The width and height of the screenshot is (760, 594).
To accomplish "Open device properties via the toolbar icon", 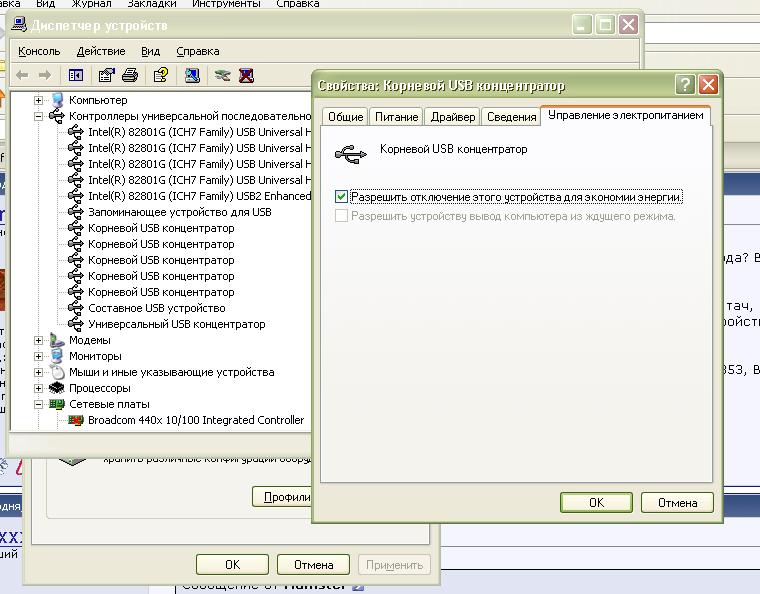I will tap(106, 75).
